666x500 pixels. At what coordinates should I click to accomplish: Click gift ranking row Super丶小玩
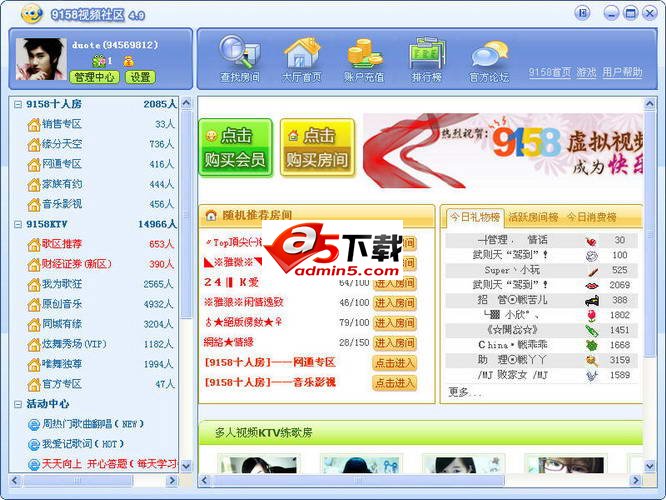542,270
